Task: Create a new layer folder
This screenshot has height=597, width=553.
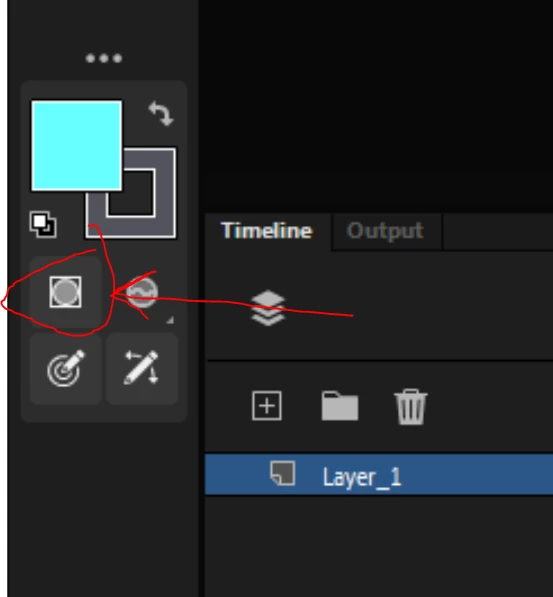Action: 340,405
